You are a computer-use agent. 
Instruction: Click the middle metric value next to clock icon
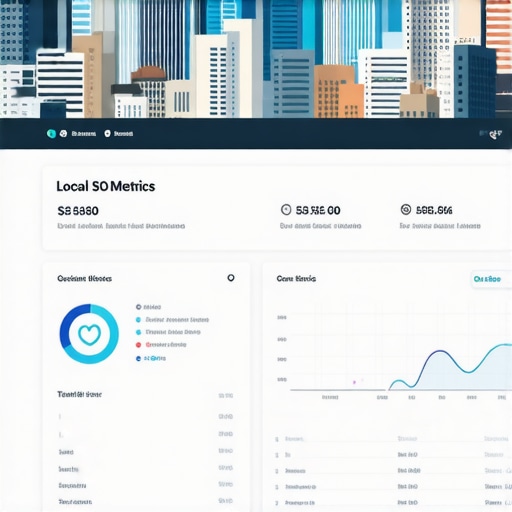tap(318, 210)
